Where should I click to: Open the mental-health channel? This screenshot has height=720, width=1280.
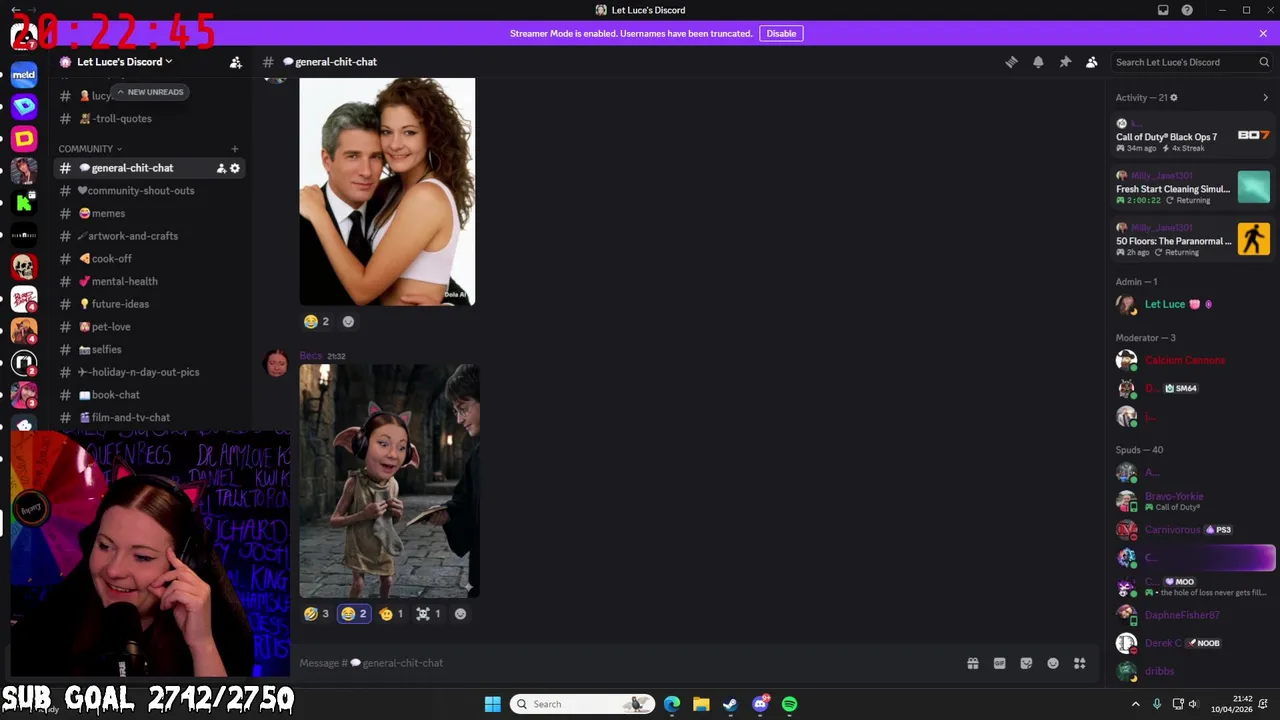[148, 281]
